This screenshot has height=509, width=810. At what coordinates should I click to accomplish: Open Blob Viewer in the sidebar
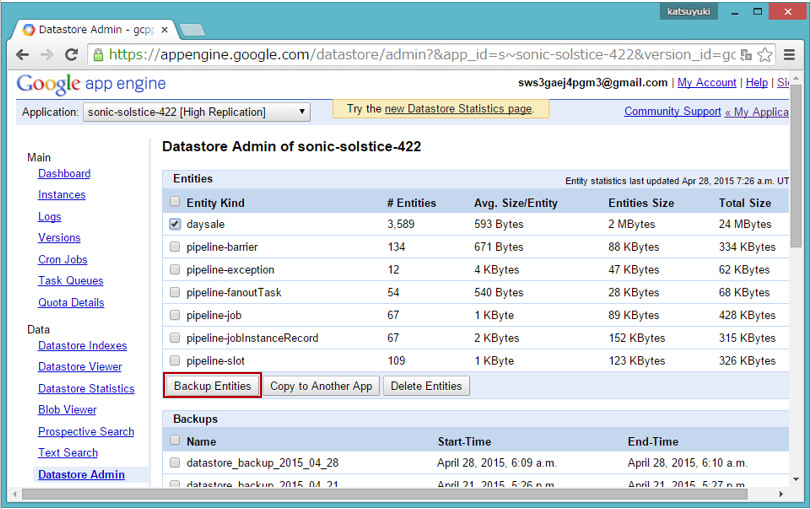point(67,410)
